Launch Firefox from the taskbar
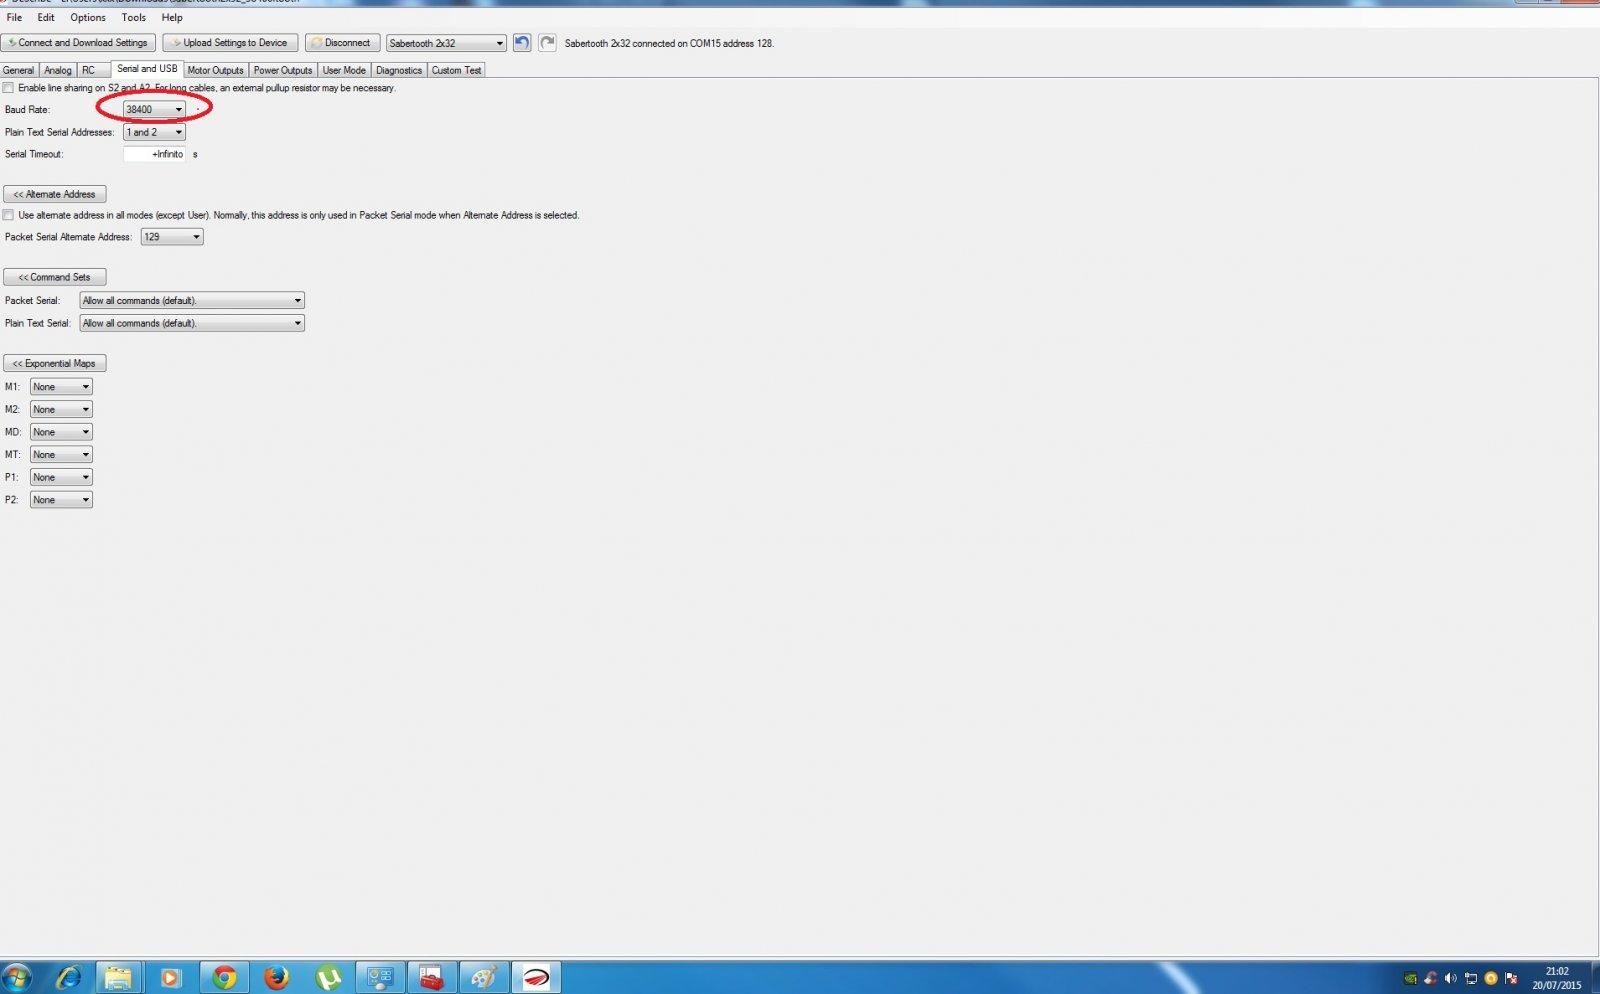Image resolution: width=1600 pixels, height=994 pixels. [276, 978]
